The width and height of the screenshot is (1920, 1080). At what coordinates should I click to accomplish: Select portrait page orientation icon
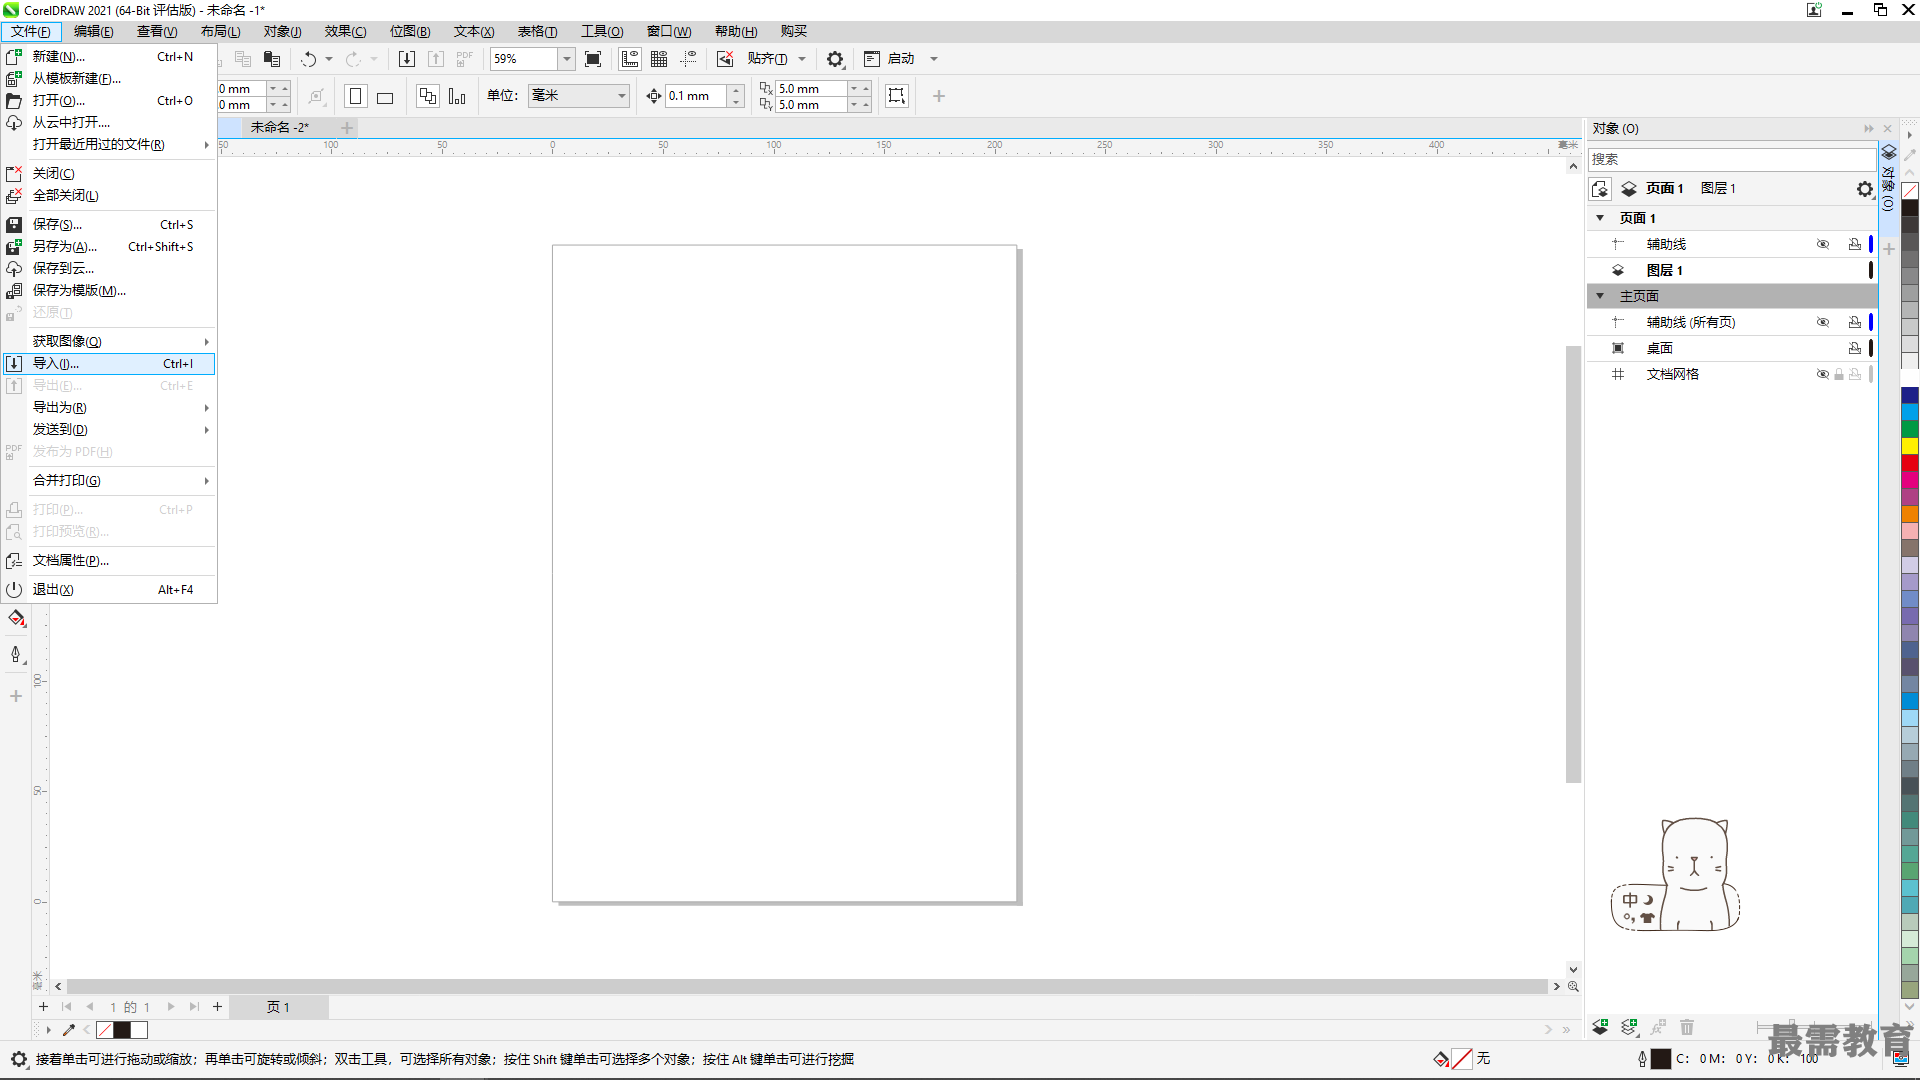(x=355, y=96)
